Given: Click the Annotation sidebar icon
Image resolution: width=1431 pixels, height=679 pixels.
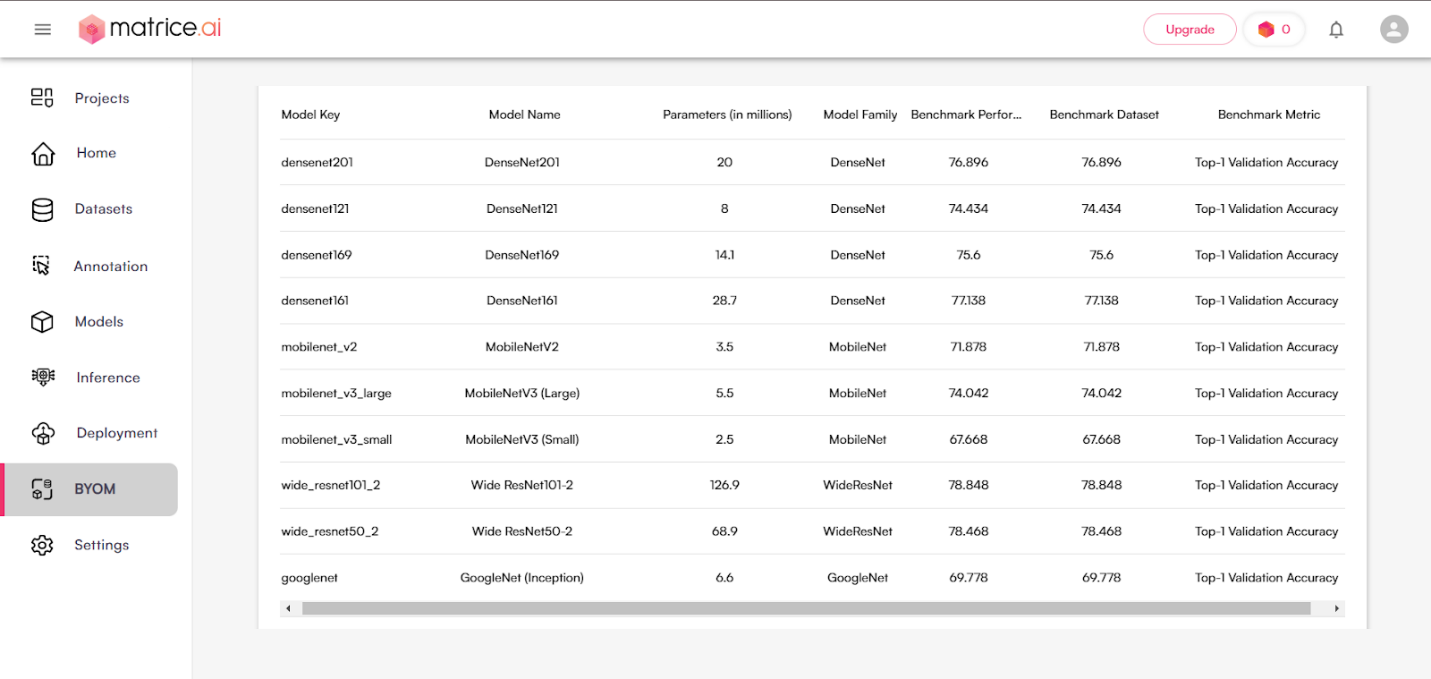Looking at the screenshot, I should pyautogui.click(x=41, y=266).
